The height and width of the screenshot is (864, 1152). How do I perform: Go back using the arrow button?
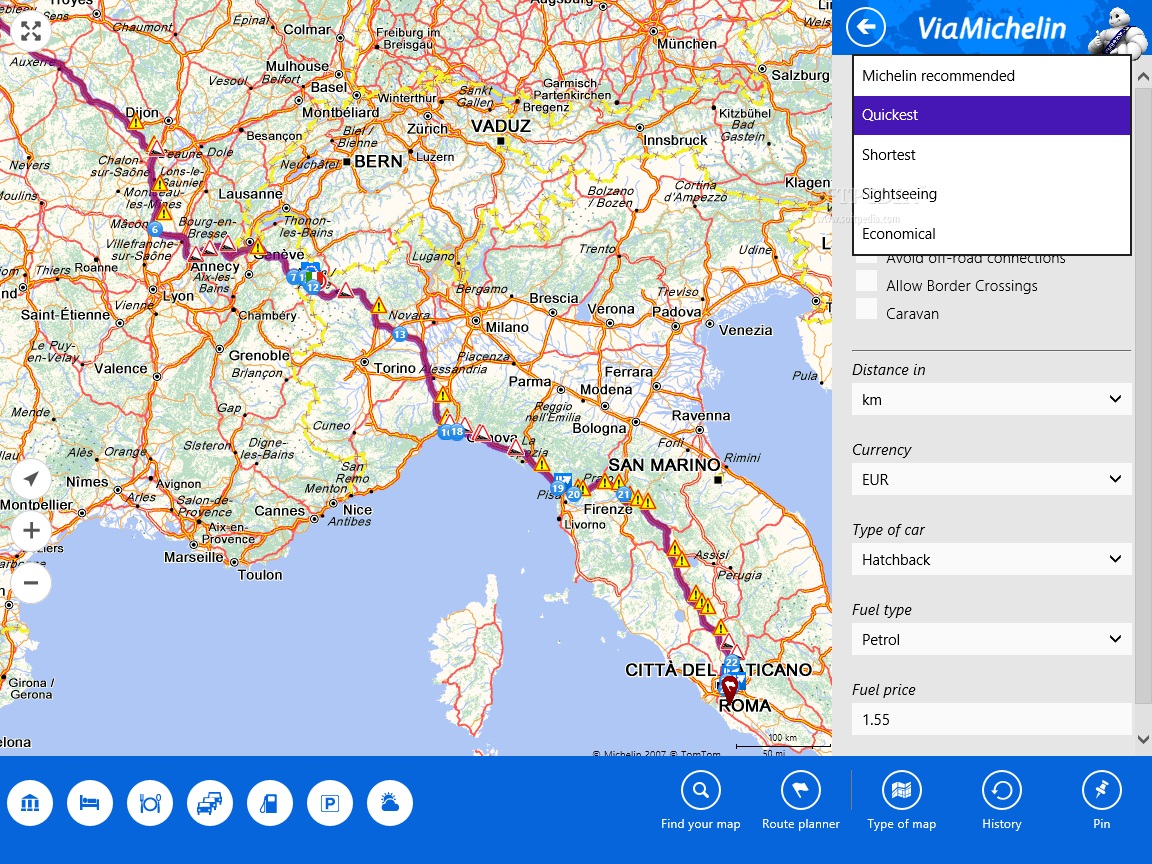866,27
